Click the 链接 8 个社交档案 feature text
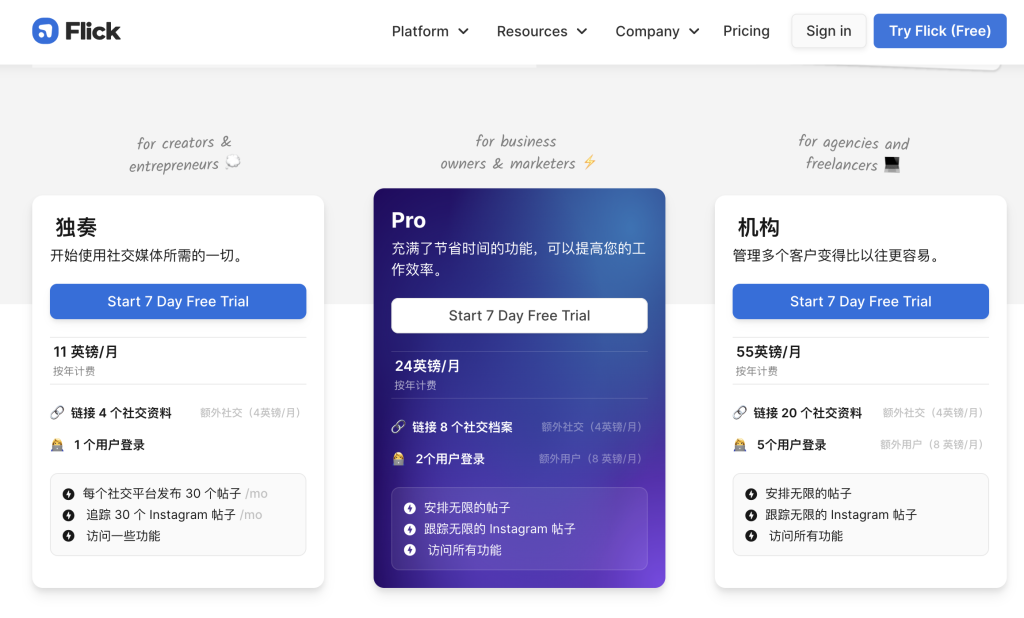This screenshot has height=618, width=1024. click(462, 427)
